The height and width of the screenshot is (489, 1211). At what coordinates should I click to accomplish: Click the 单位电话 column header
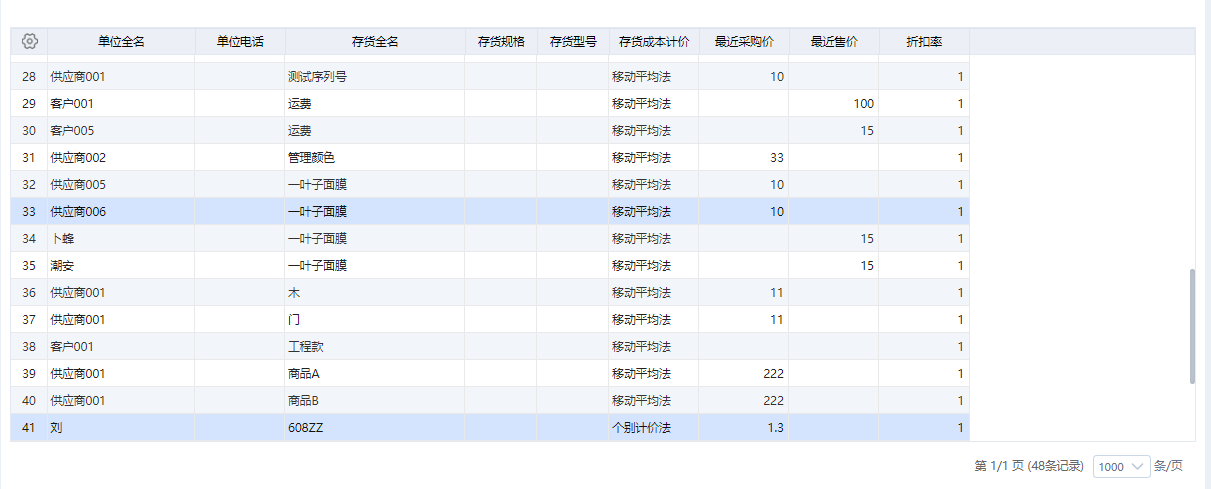[240, 42]
